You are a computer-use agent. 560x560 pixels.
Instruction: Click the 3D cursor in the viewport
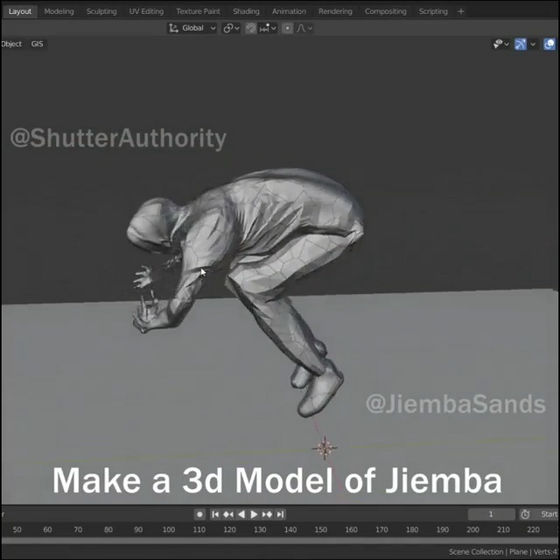click(325, 448)
